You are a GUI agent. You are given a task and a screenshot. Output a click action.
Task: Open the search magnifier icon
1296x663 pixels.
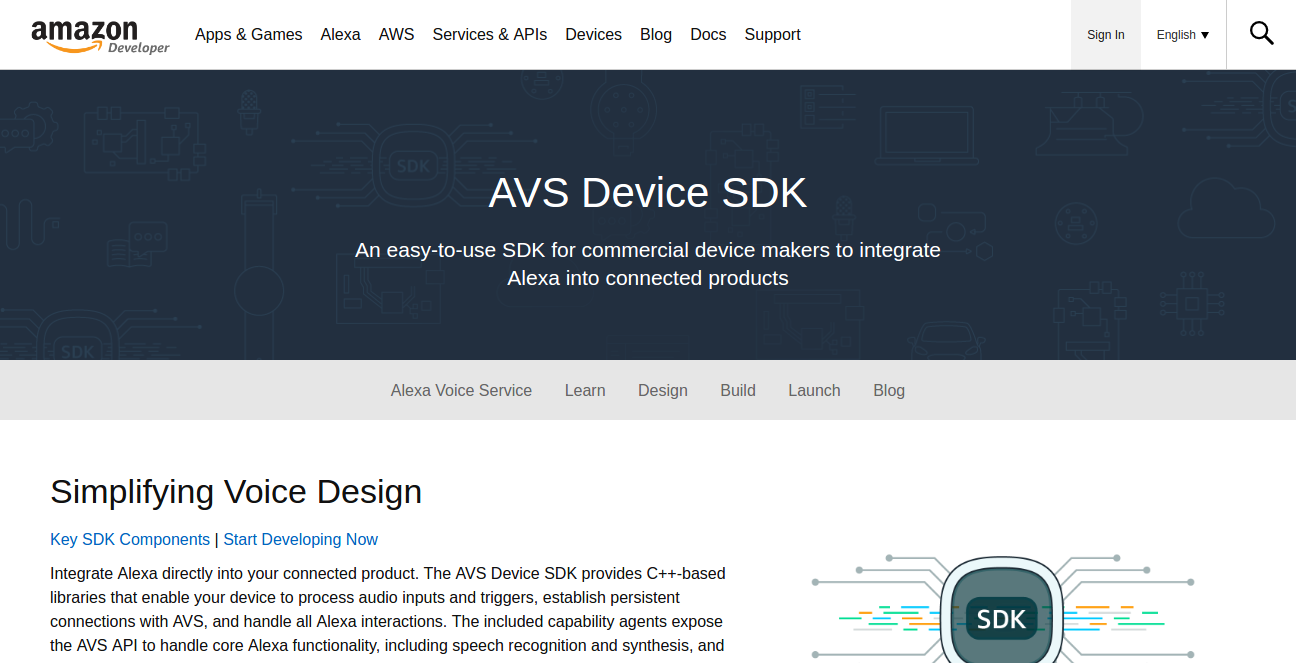(x=1261, y=33)
